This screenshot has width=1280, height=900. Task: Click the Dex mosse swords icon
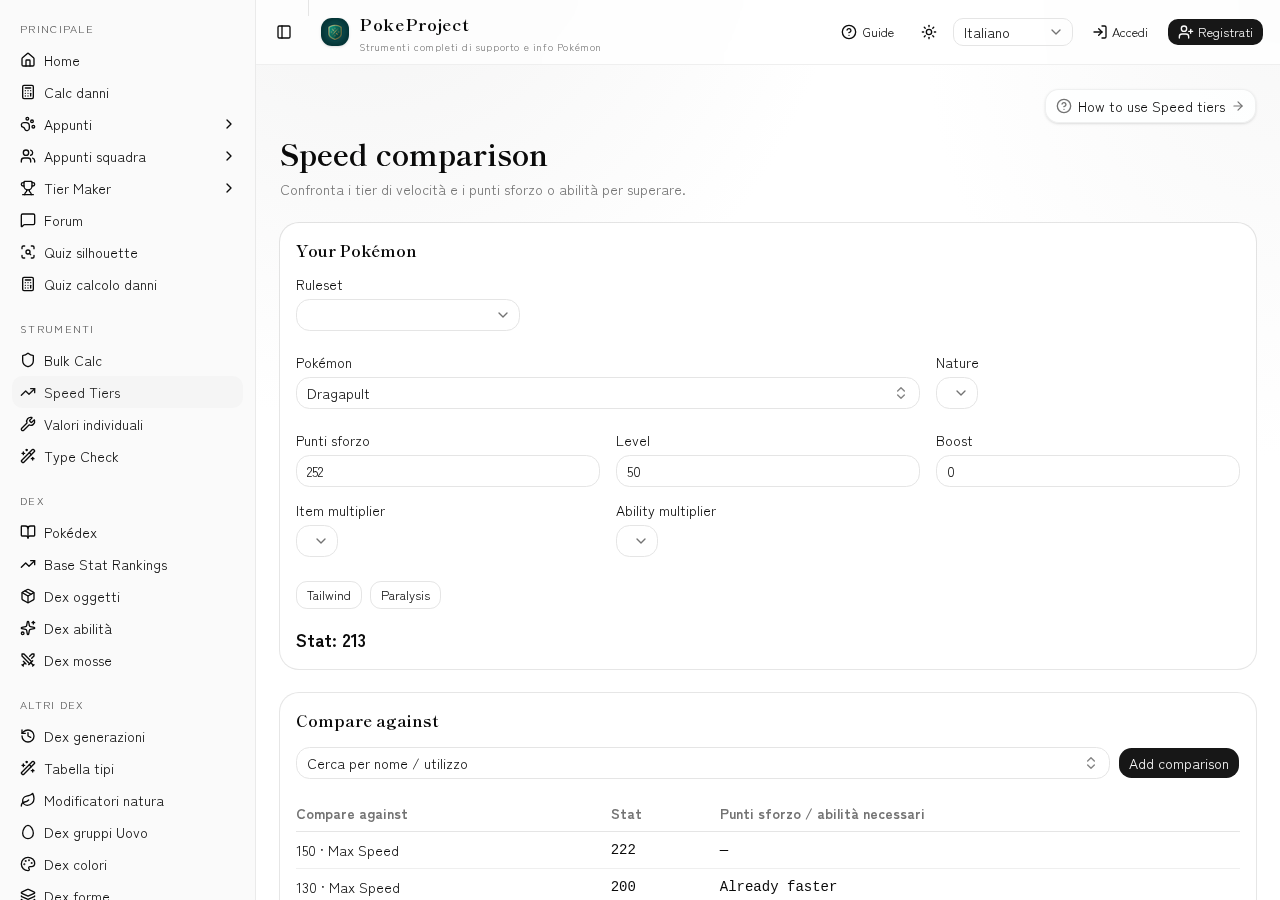(x=28, y=661)
